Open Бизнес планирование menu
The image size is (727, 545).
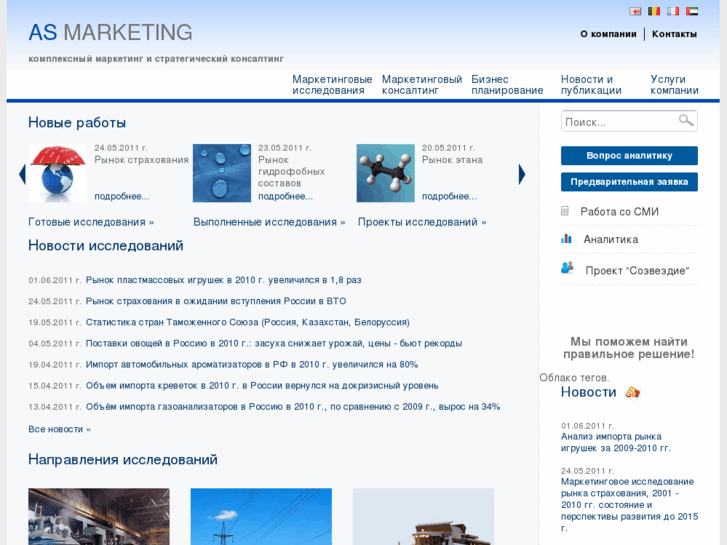click(507, 85)
